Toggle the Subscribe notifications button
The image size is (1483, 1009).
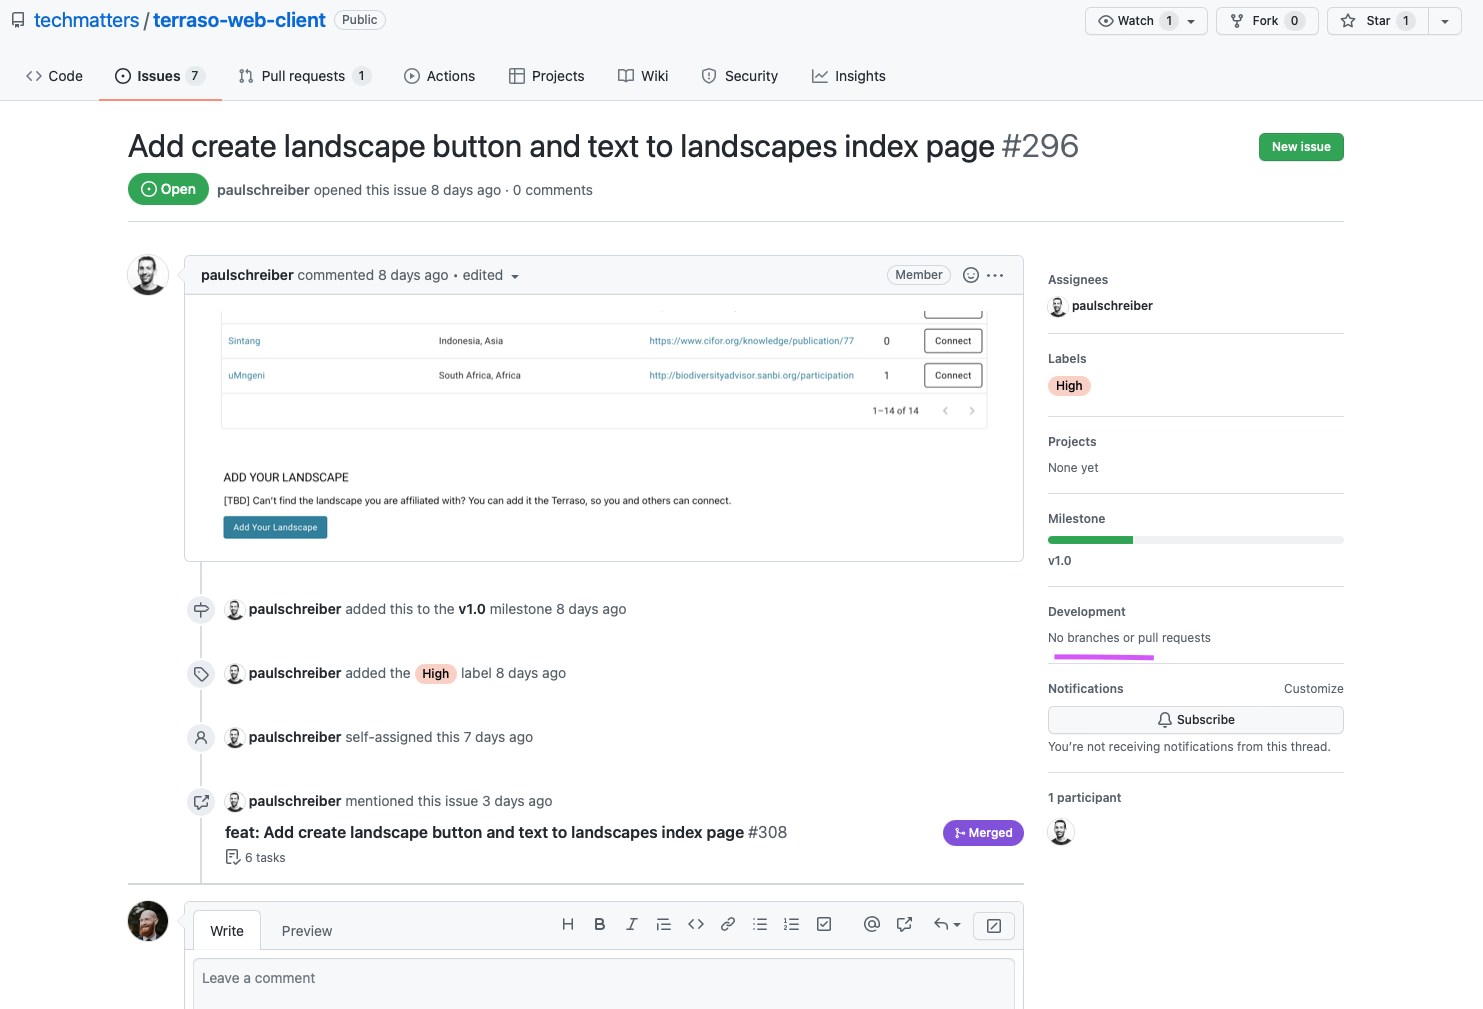pos(1195,720)
